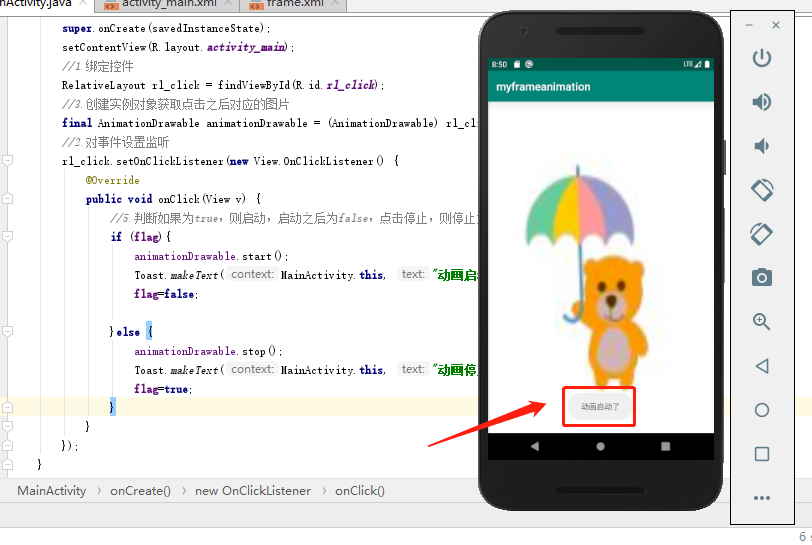This screenshot has height=545, width=812.
Task: Close the emulator toolbar window
Action: pos(776,25)
